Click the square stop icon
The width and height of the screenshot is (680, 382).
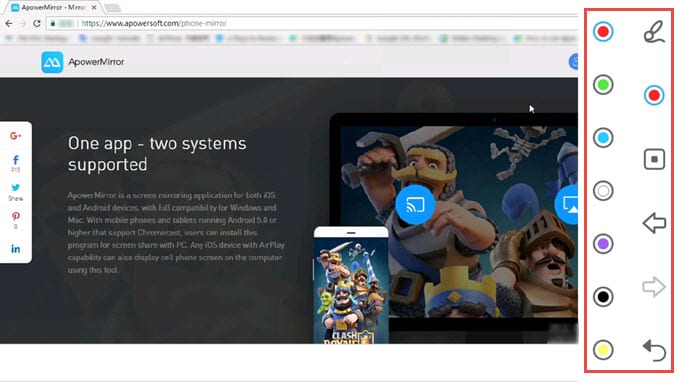pos(654,159)
